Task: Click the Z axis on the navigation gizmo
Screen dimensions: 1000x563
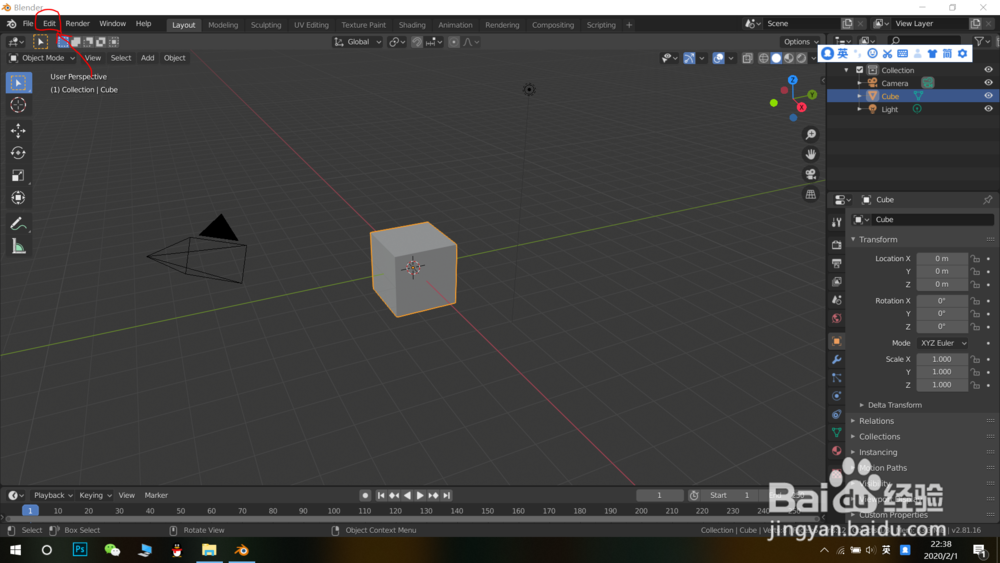Action: tap(793, 80)
